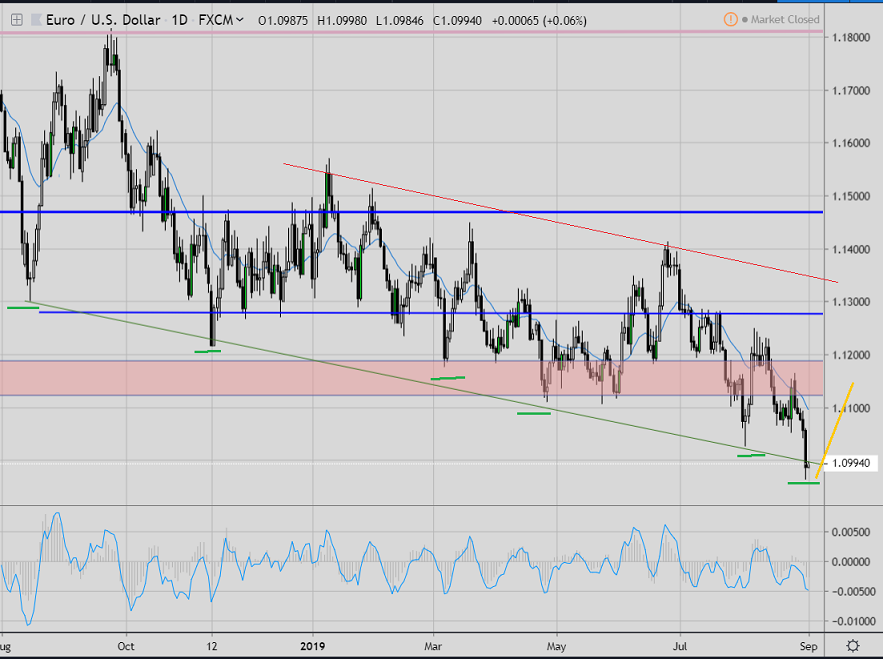Open the FXCM source dropdown chevron
Image resolution: width=883 pixels, height=659 pixels.
[240, 20]
